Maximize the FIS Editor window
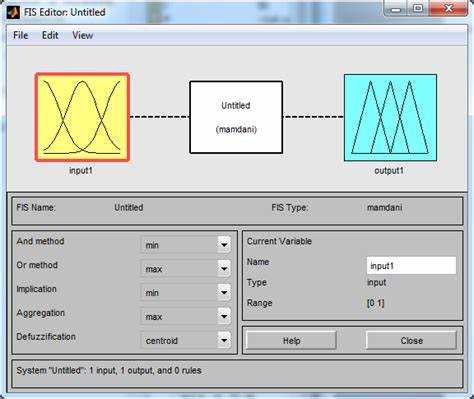 pos(418,8)
